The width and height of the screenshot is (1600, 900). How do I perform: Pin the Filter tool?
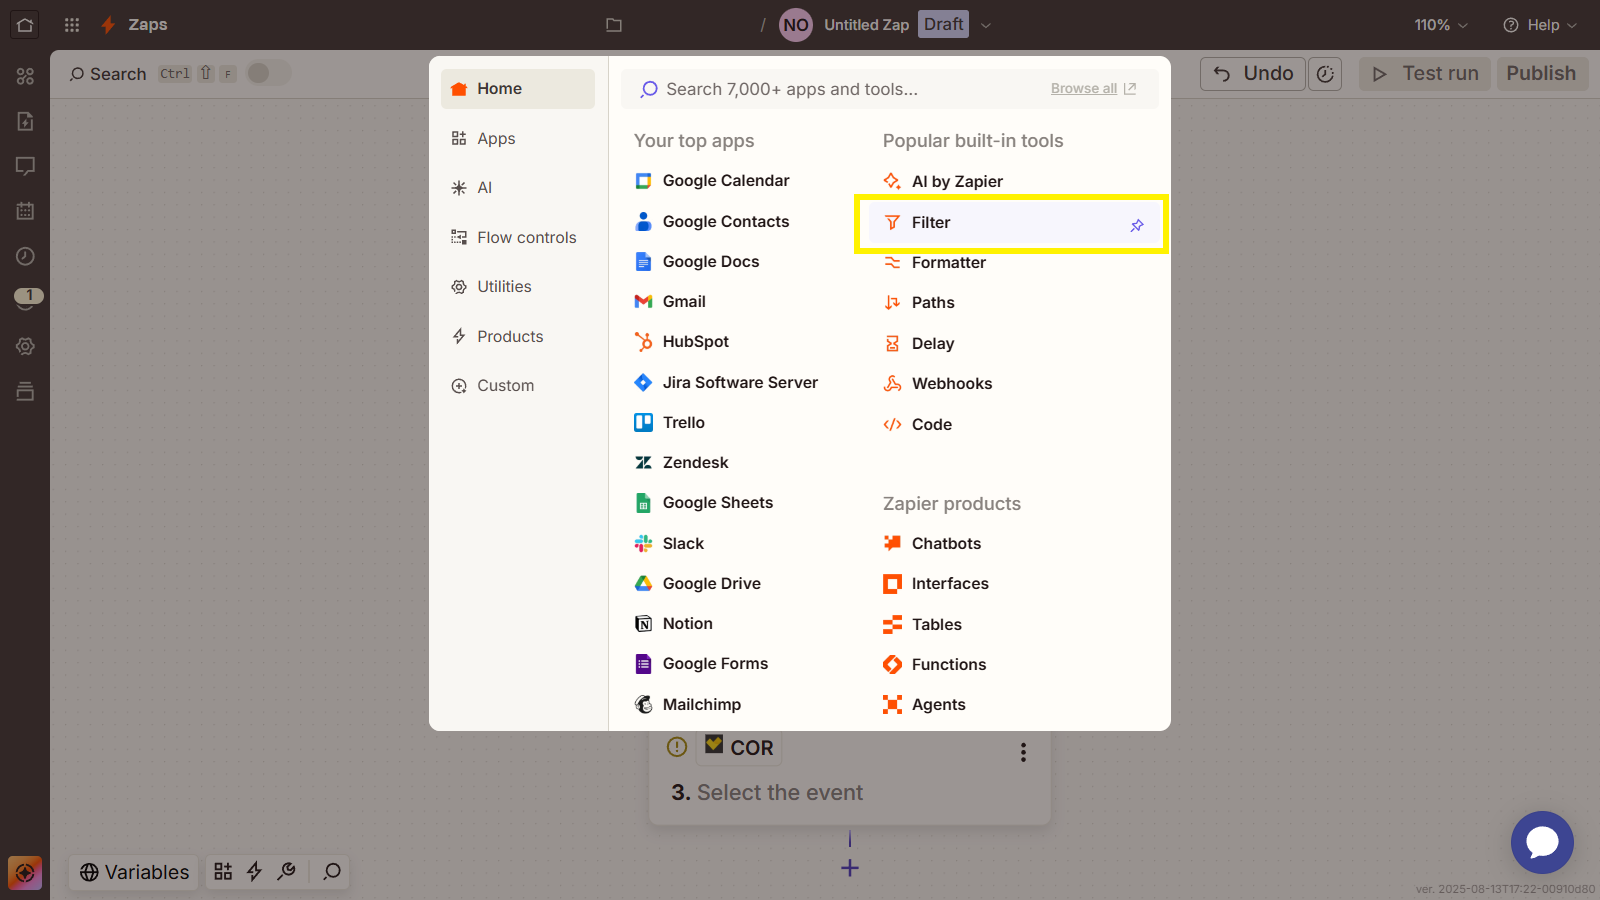tap(1137, 225)
